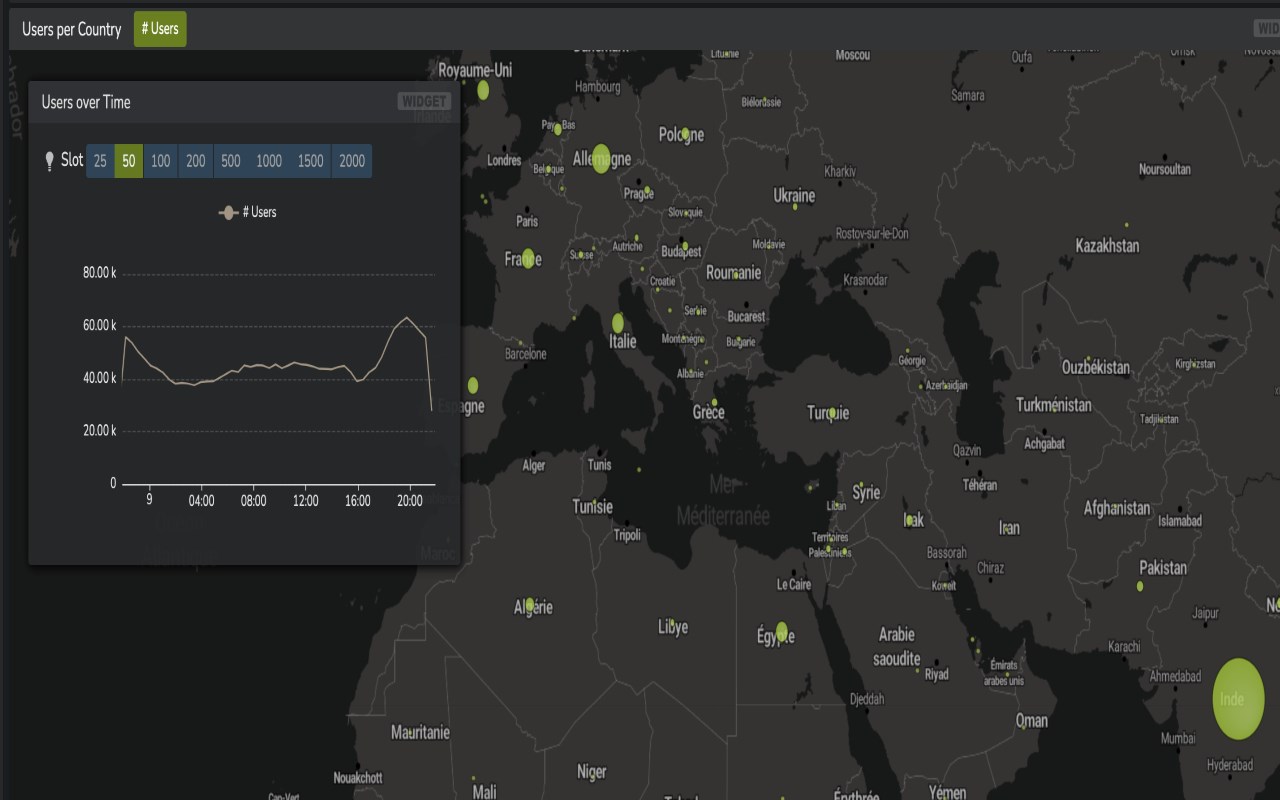Click the Iran country label
The height and width of the screenshot is (800, 1280).
[x=1009, y=527]
